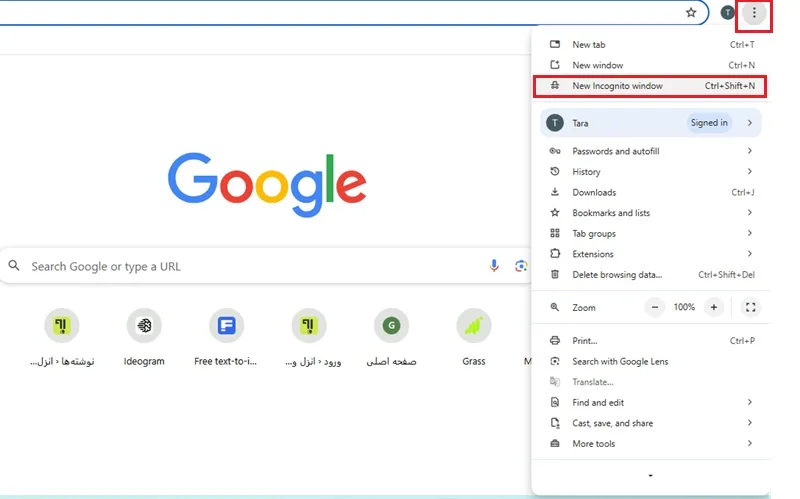This screenshot has width=800, height=499.
Task: Select Print... from the menu
Action: point(651,340)
